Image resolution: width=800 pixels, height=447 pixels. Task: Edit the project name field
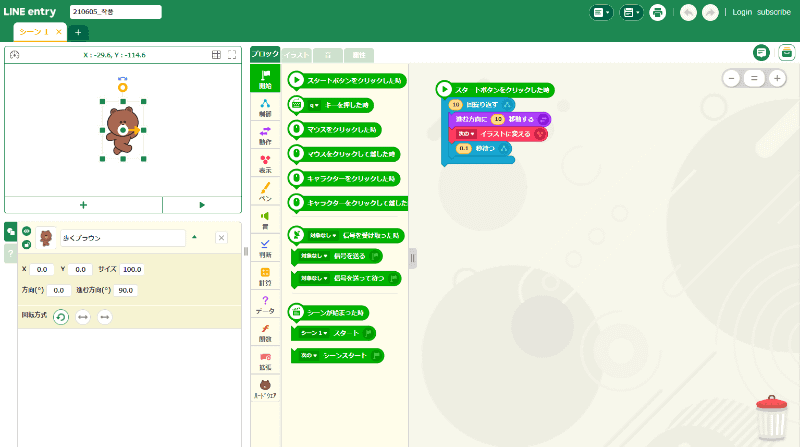115,12
